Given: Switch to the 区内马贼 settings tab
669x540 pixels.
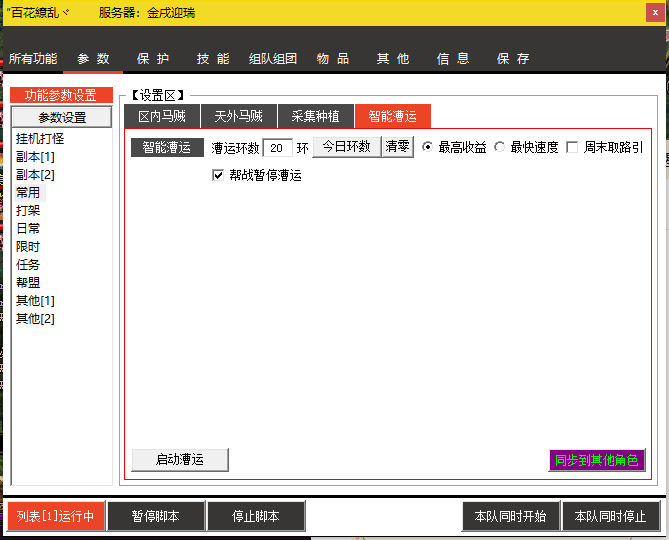Looking at the screenshot, I should point(162,116).
